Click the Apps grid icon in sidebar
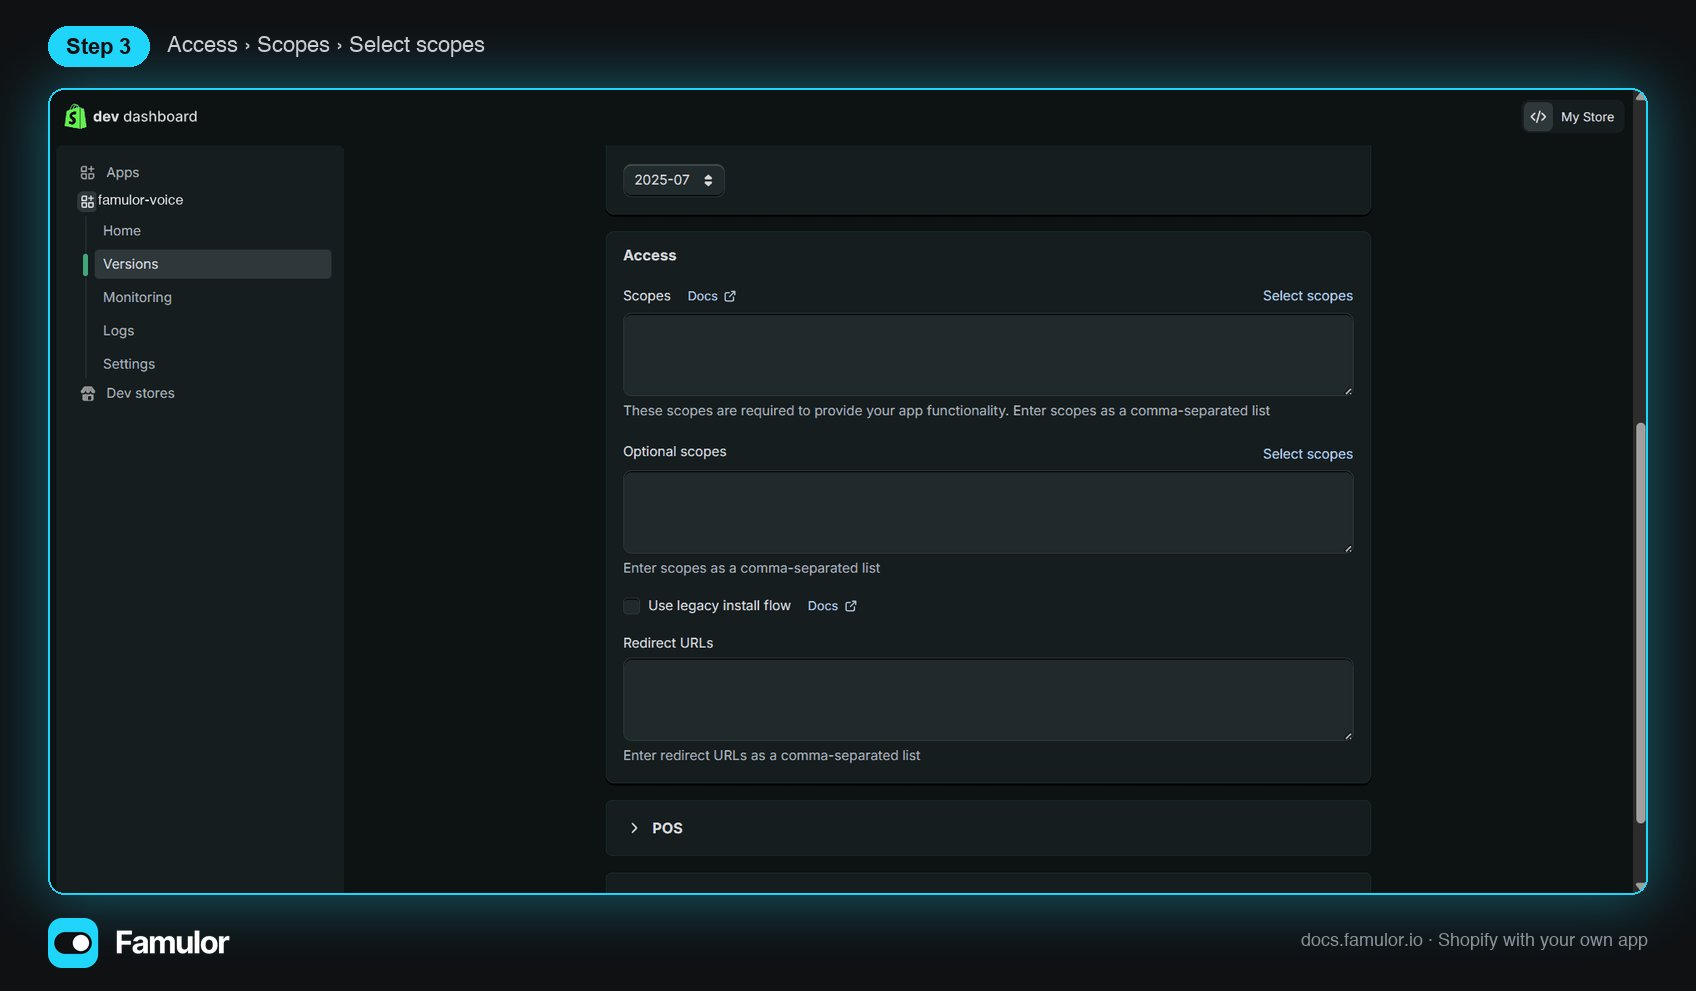Viewport: 1696px width, 991px height. tap(88, 173)
